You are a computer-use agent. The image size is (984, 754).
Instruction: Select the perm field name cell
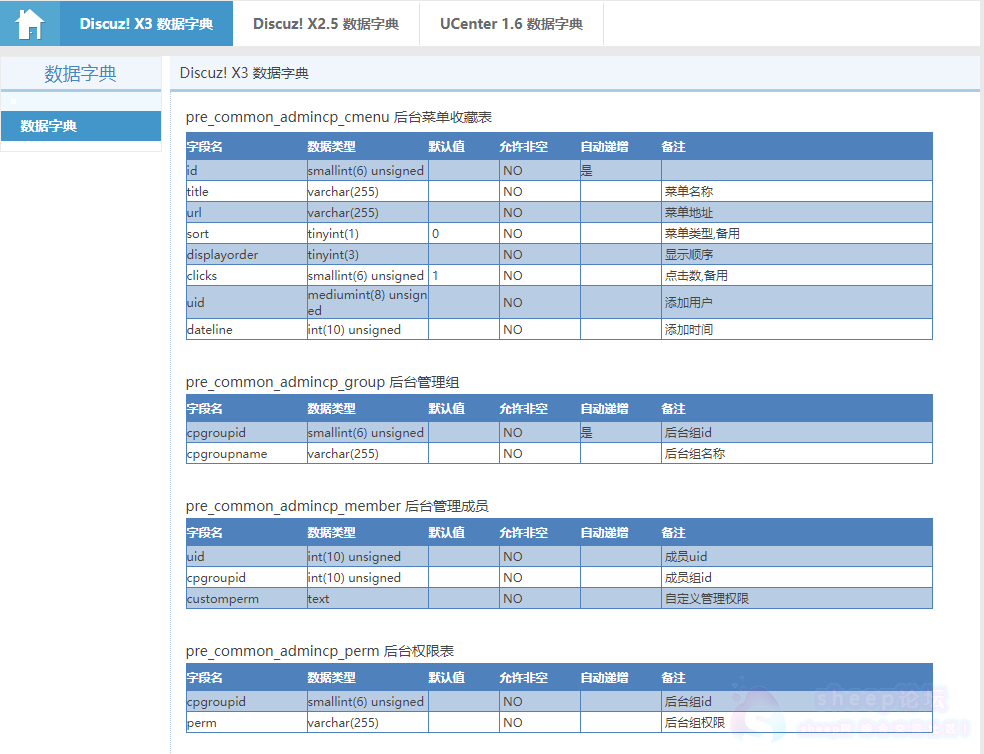(247, 723)
